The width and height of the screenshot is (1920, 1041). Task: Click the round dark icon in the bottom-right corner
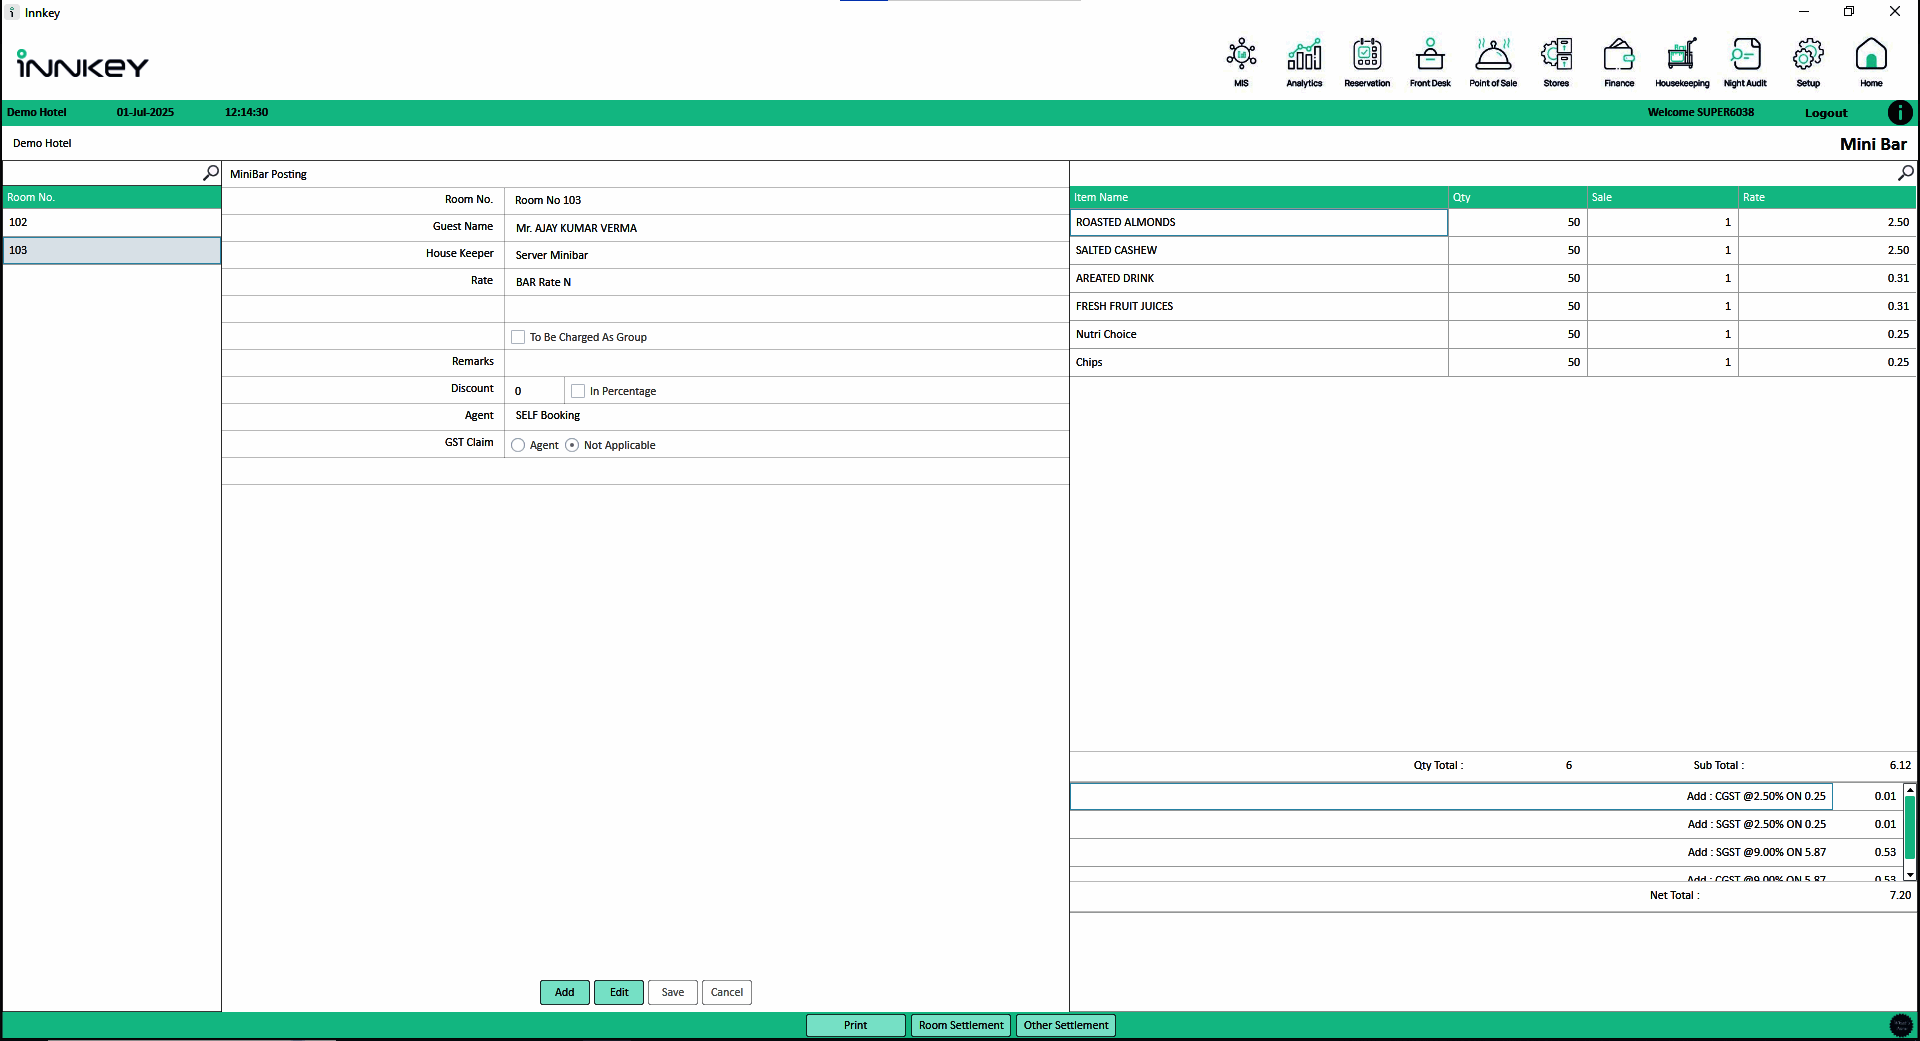(x=1901, y=1025)
